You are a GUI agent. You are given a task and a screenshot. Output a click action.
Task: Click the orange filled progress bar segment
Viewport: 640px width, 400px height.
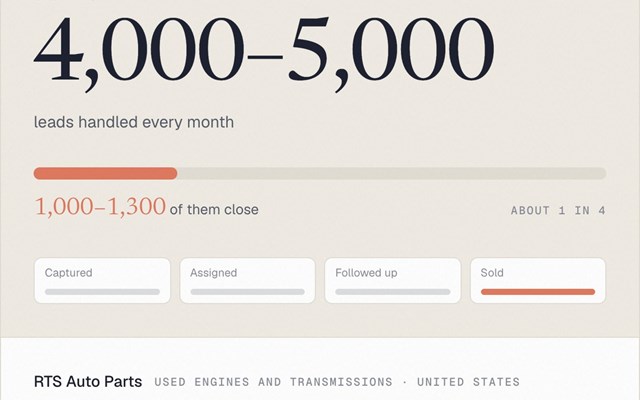[x=105, y=173]
